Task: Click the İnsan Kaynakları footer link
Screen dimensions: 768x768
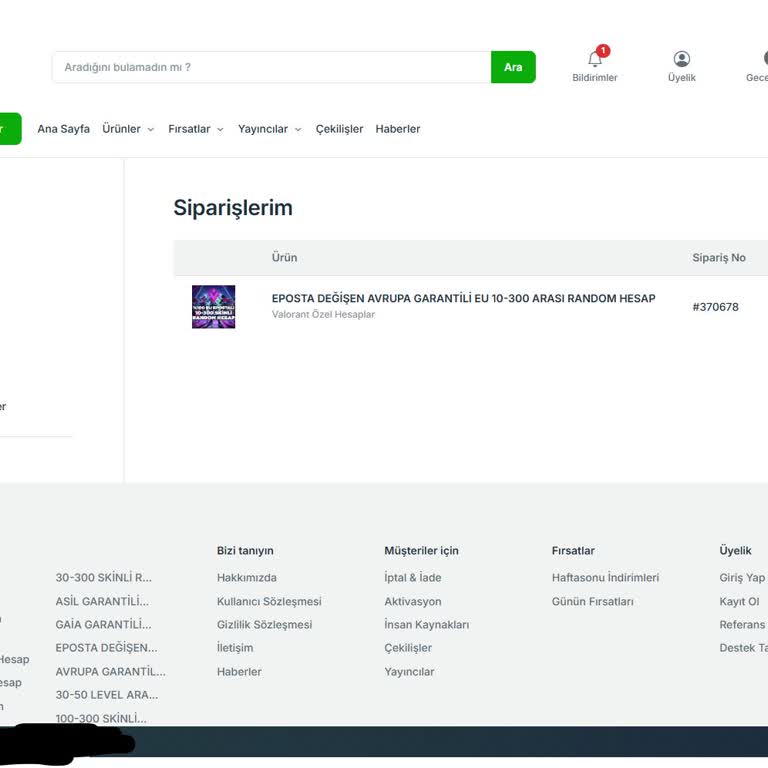Action: click(426, 625)
